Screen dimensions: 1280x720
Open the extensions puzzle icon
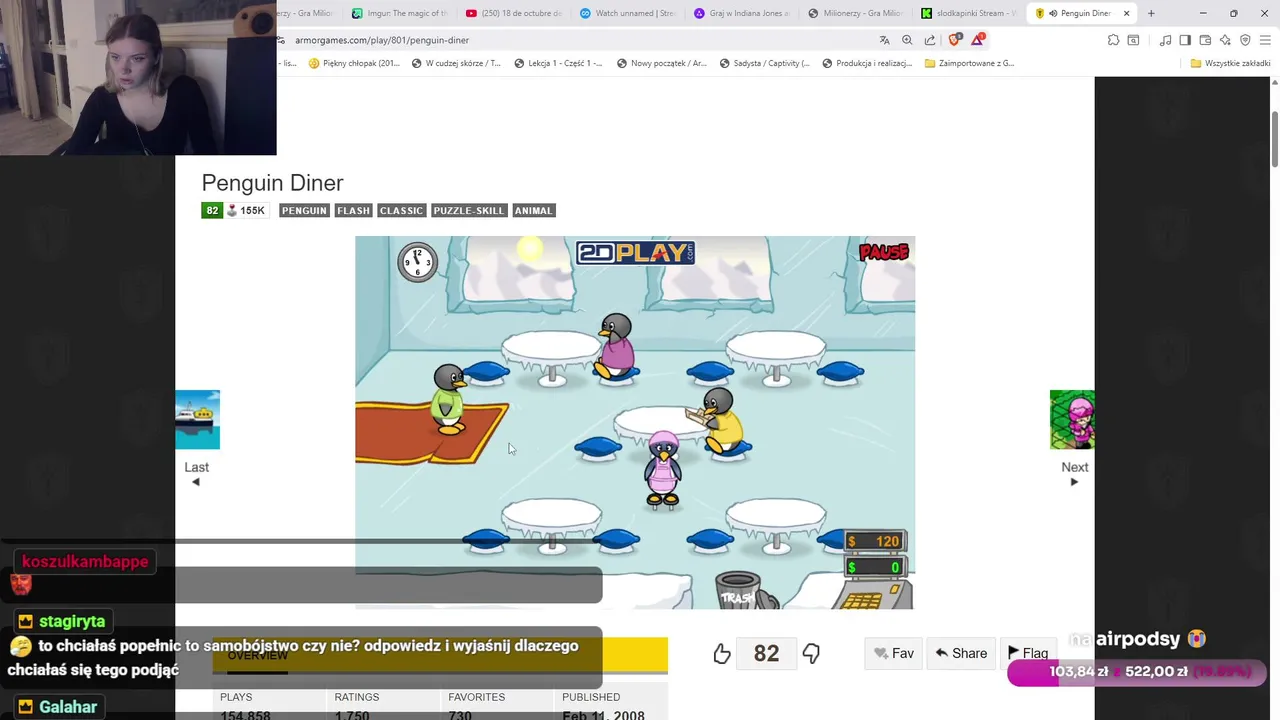tap(1113, 40)
